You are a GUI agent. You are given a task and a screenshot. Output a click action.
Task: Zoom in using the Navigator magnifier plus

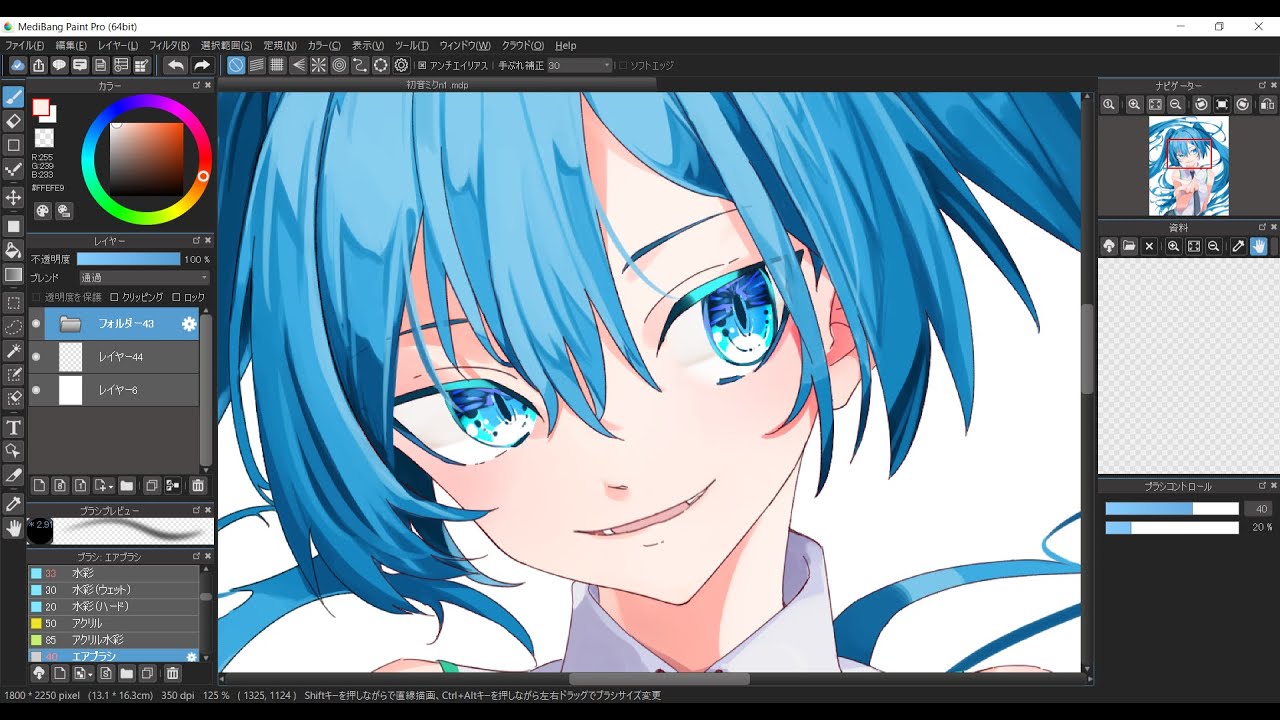click(x=1133, y=104)
